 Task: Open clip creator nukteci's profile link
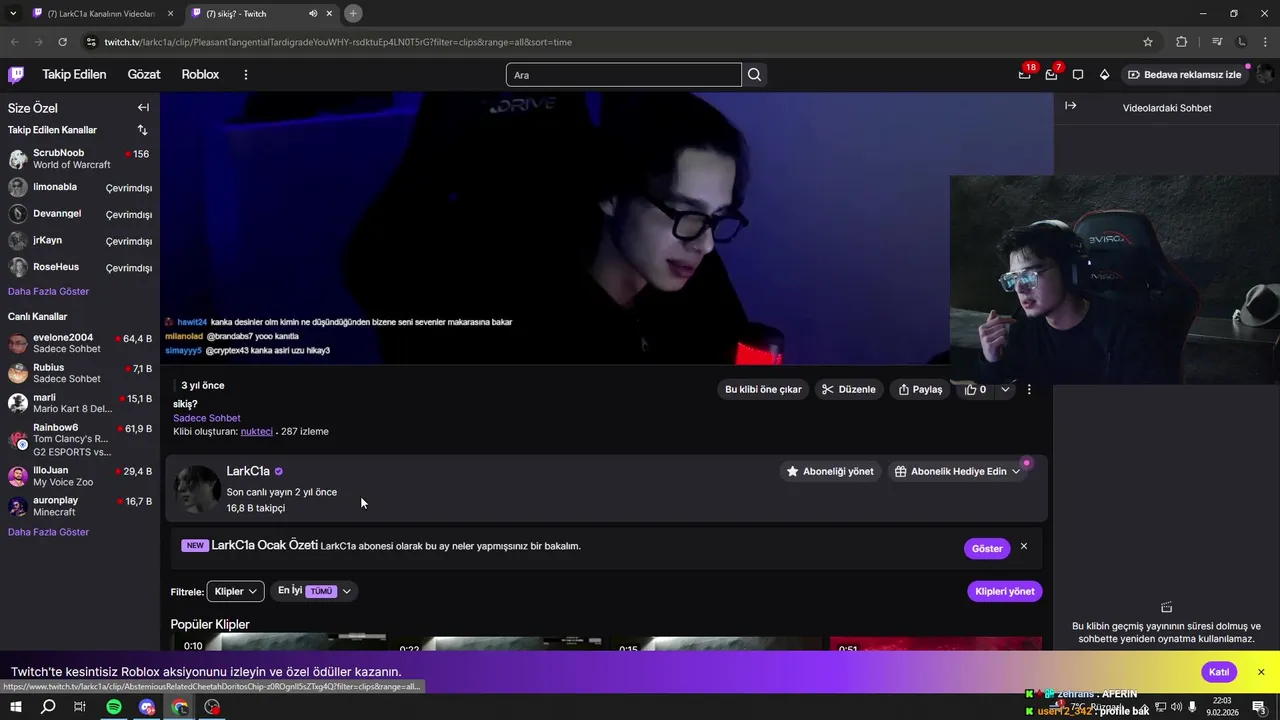coord(257,432)
